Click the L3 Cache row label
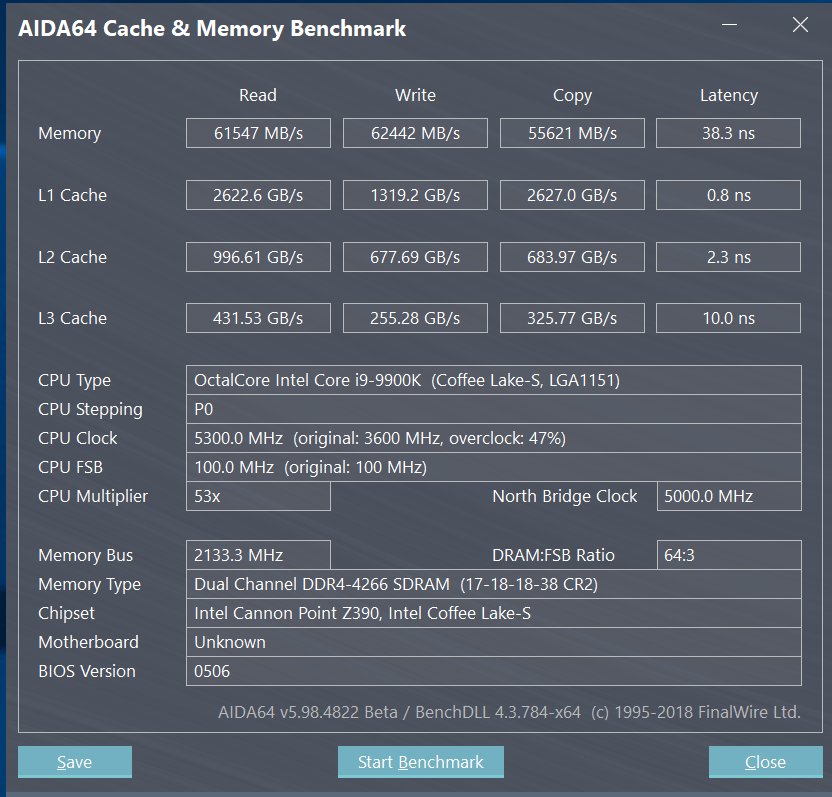832x797 pixels. coord(73,318)
